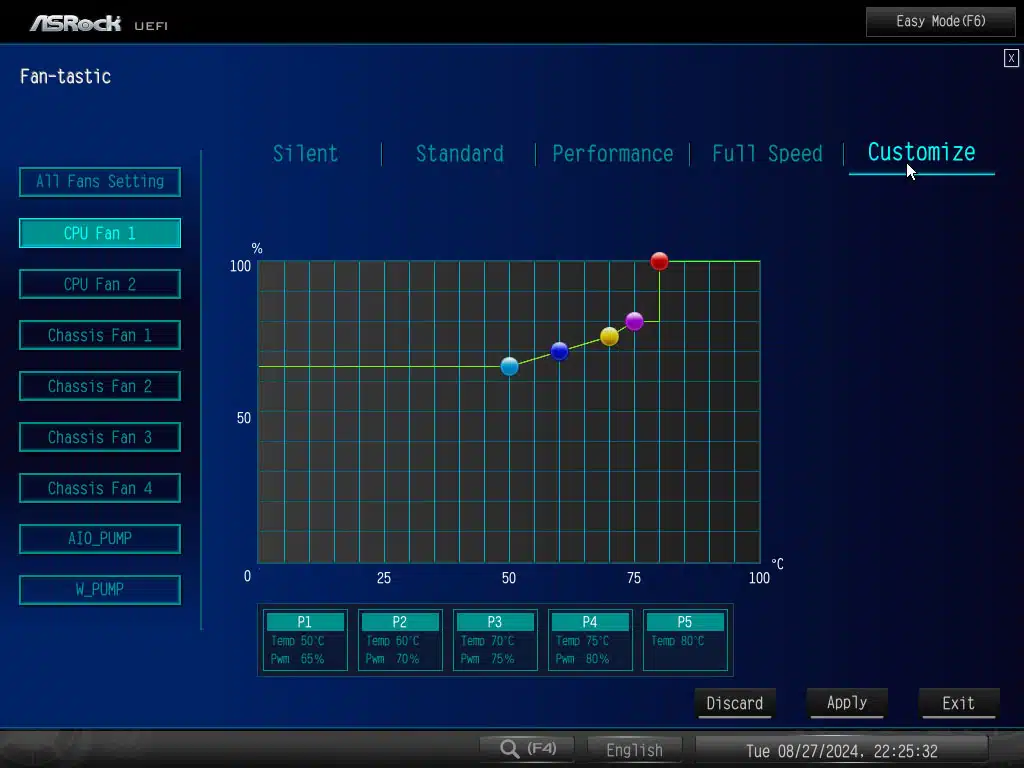Choose Chassis Fan 1 from fan list
Image resolution: width=1024 pixels, height=768 pixels.
click(x=100, y=335)
